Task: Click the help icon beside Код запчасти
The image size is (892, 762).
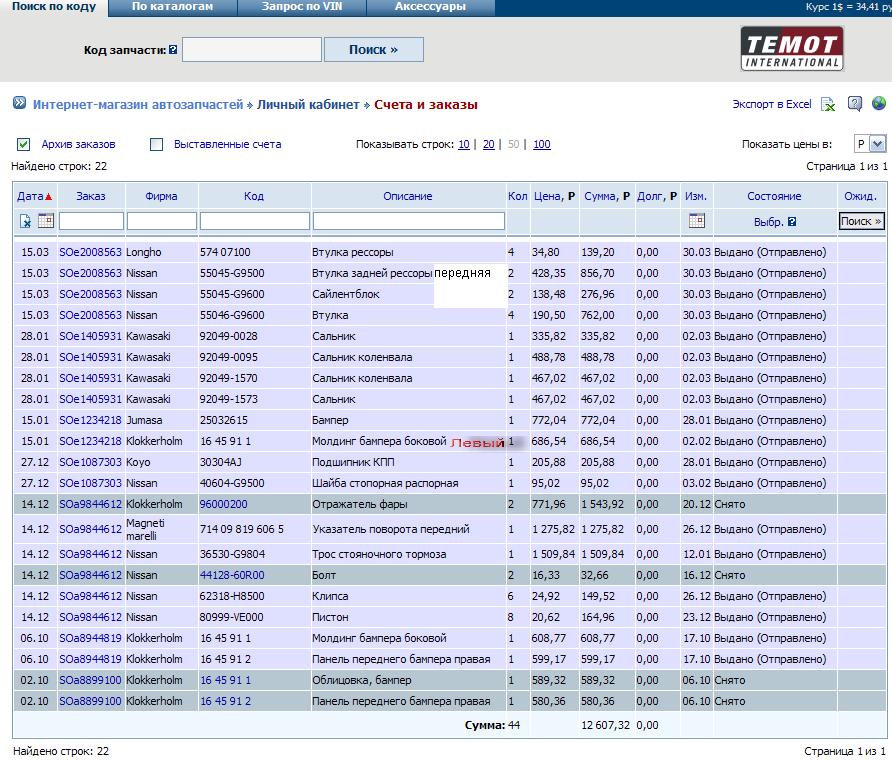Action: (173, 50)
